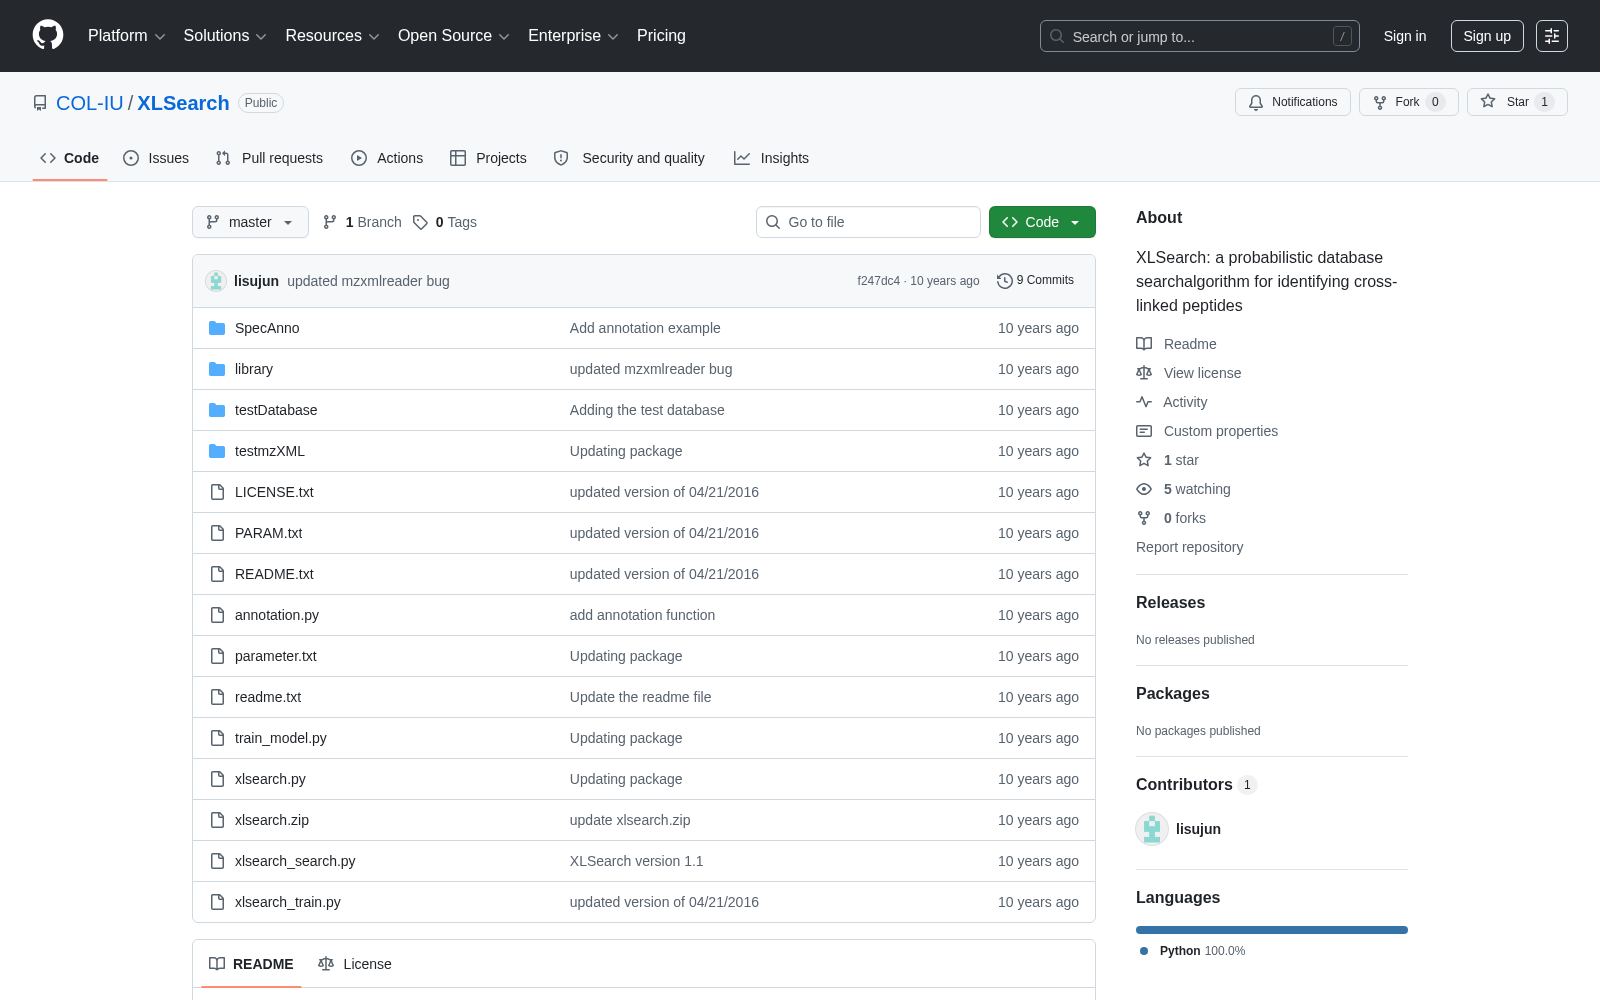Click the xlsearch.zip file icon

coord(217,820)
